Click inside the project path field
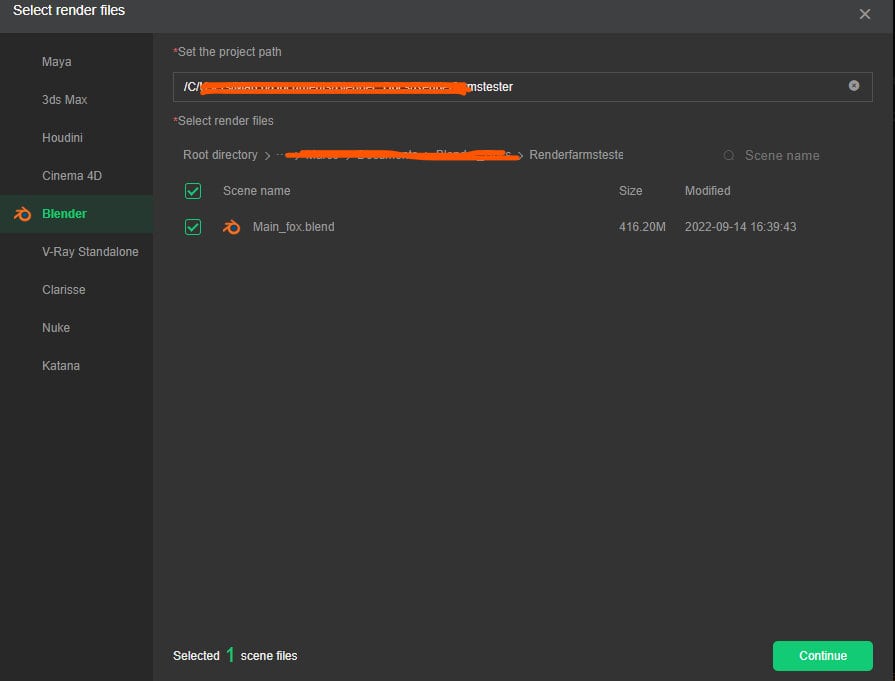 point(500,86)
